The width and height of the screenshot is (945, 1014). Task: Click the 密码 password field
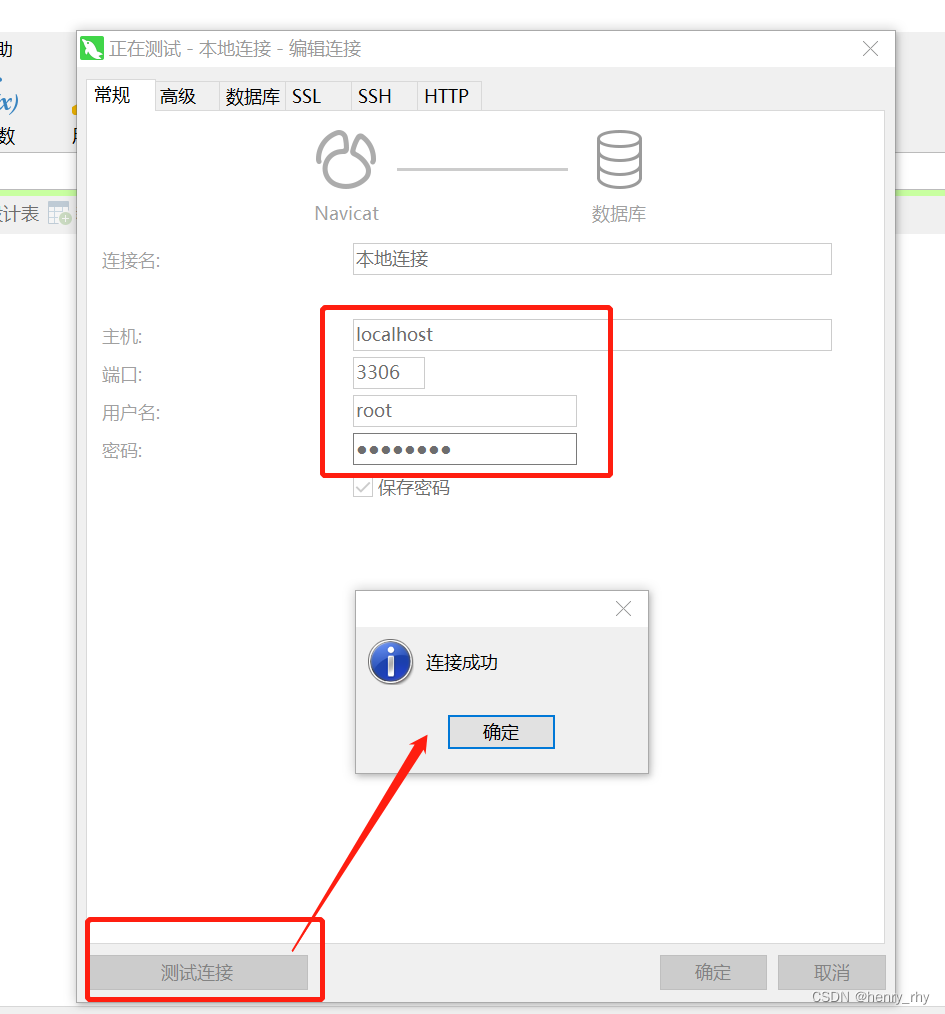[x=464, y=449]
